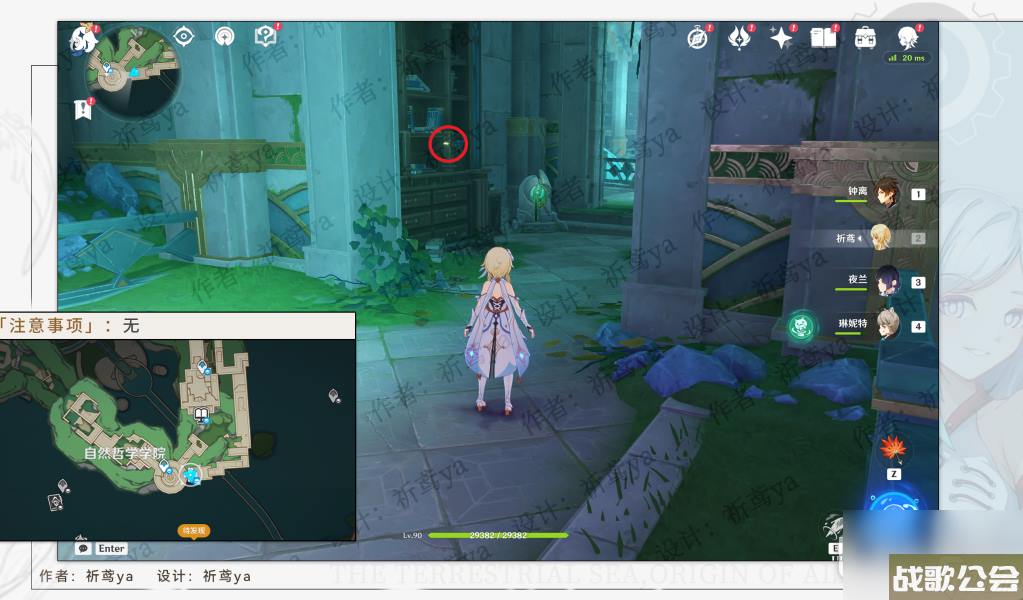
Task: Open the Adventurer Handbook book icon
Action: (x=822, y=38)
